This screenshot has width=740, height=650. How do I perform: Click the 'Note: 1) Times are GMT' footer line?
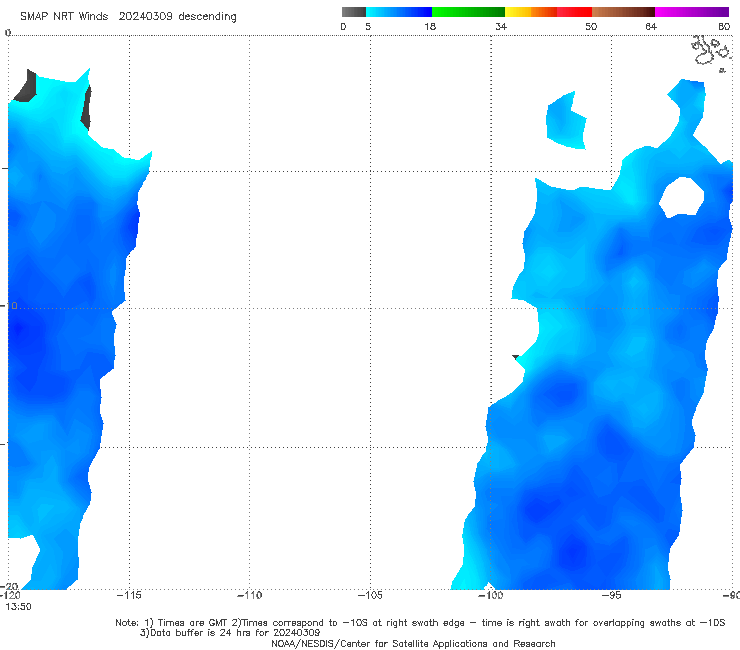pos(420,623)
